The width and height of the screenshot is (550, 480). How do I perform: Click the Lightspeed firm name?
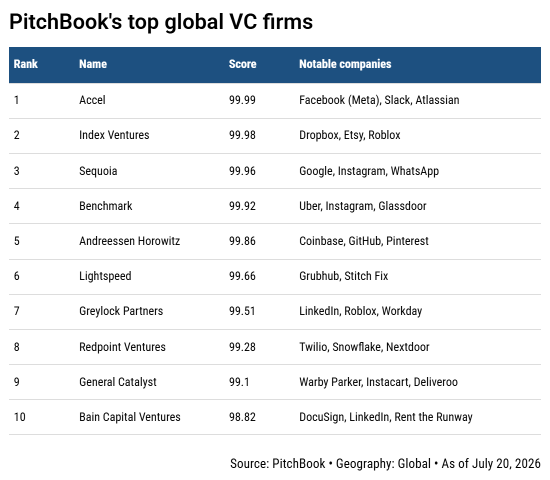(x=105, y=276)
